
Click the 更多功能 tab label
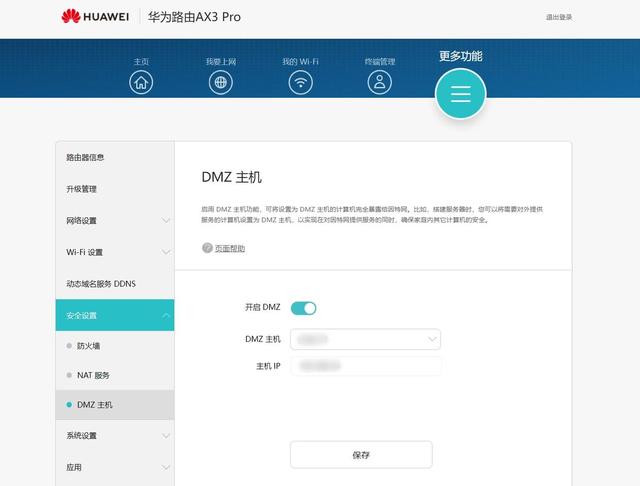(x=460, y=56)
